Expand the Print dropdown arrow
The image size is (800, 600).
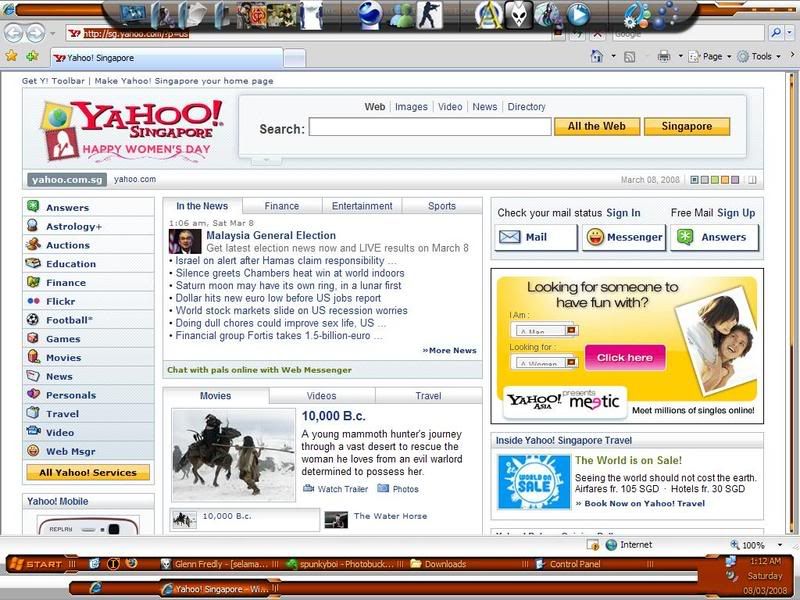(x=680, y=56)
